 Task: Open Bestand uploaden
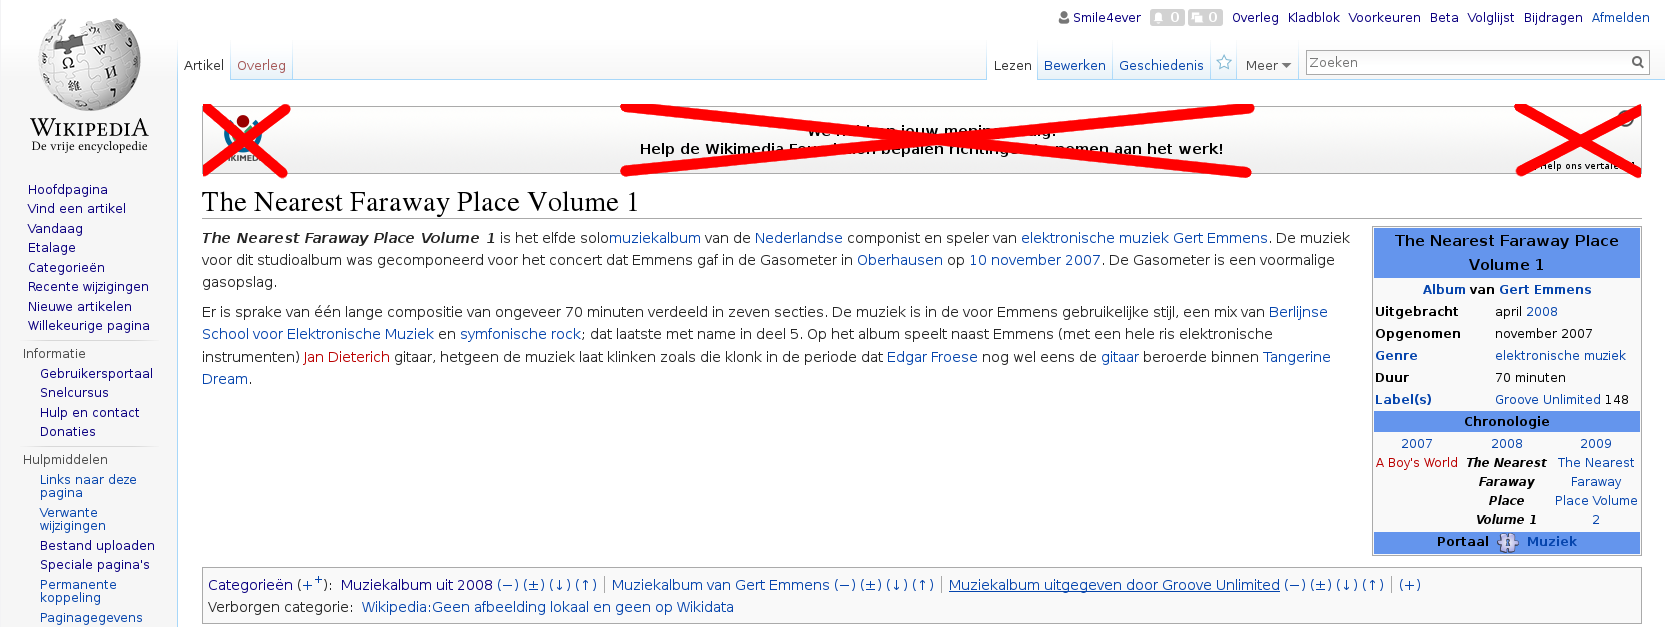(x=97, y=545)
